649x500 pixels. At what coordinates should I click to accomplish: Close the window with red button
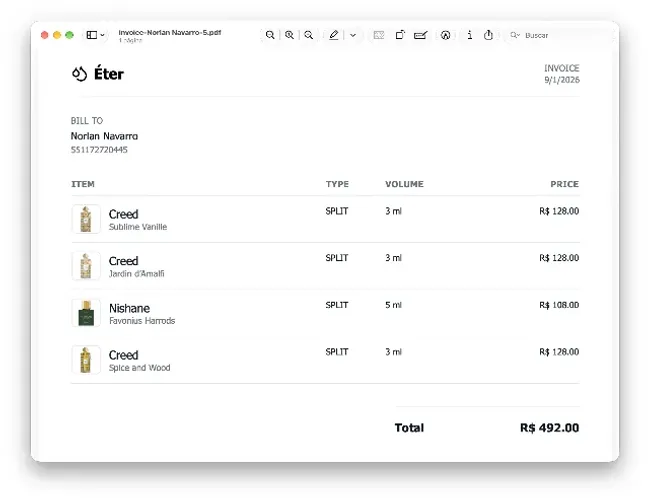click(45, 35)
